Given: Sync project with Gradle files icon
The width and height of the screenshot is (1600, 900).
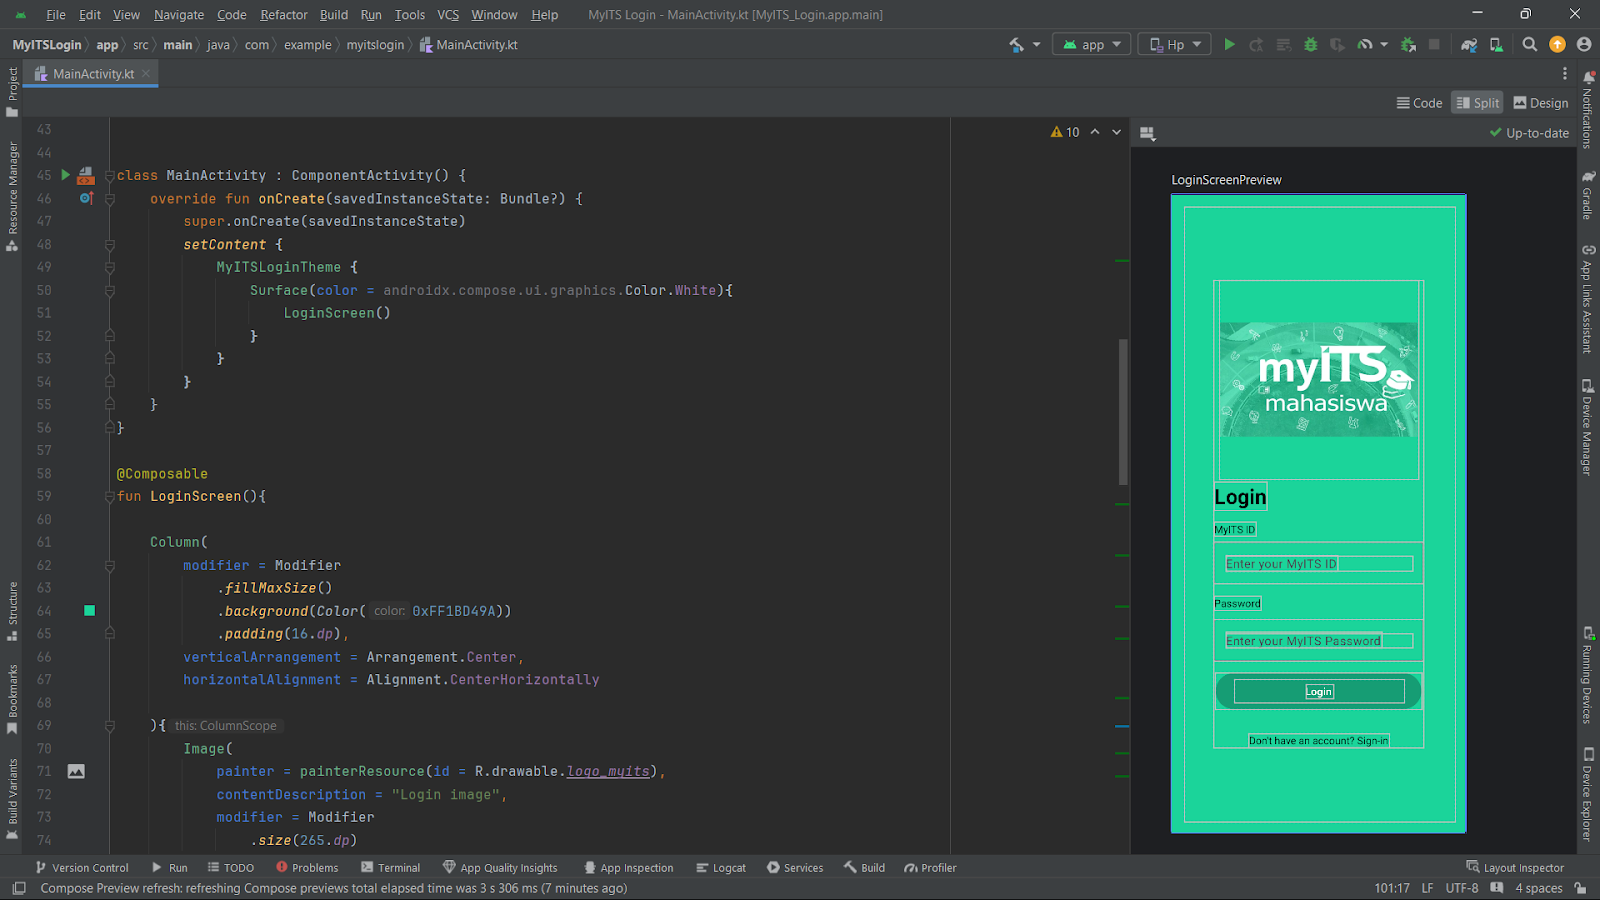Looking at the screenshot, I should [1469, 44].
